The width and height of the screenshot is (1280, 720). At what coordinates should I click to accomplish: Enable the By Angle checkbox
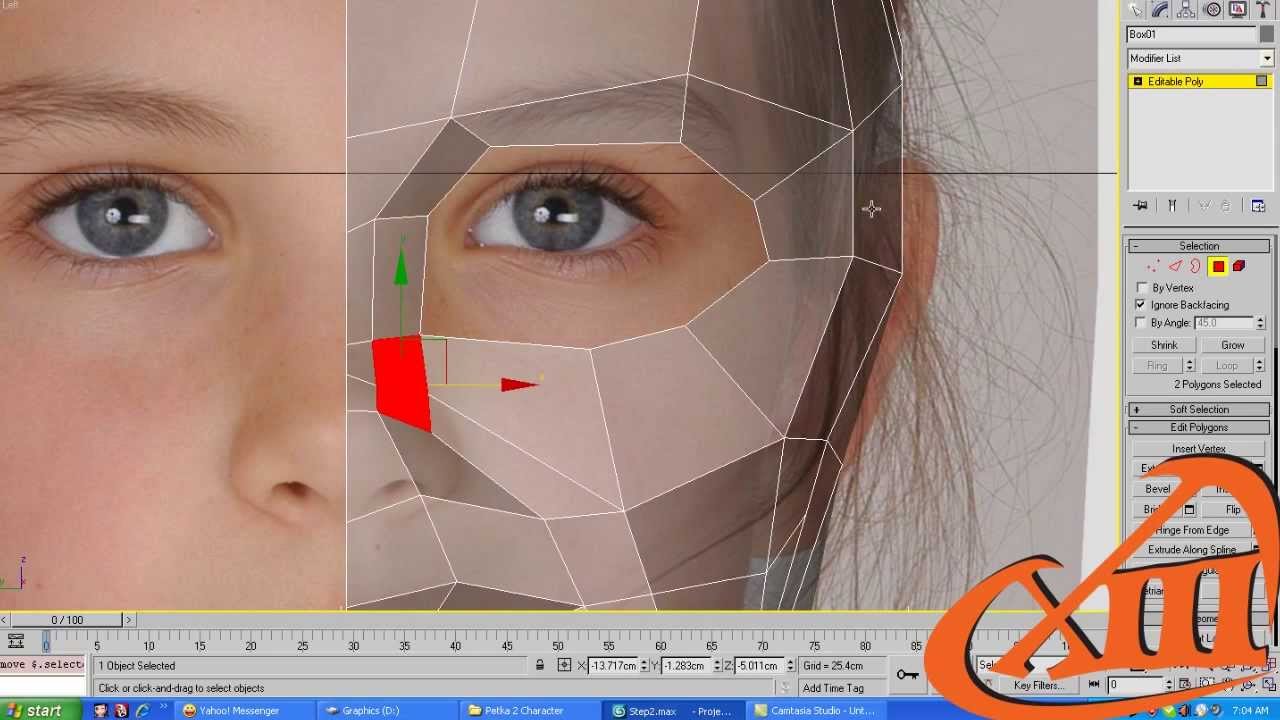click(1141, 323)
